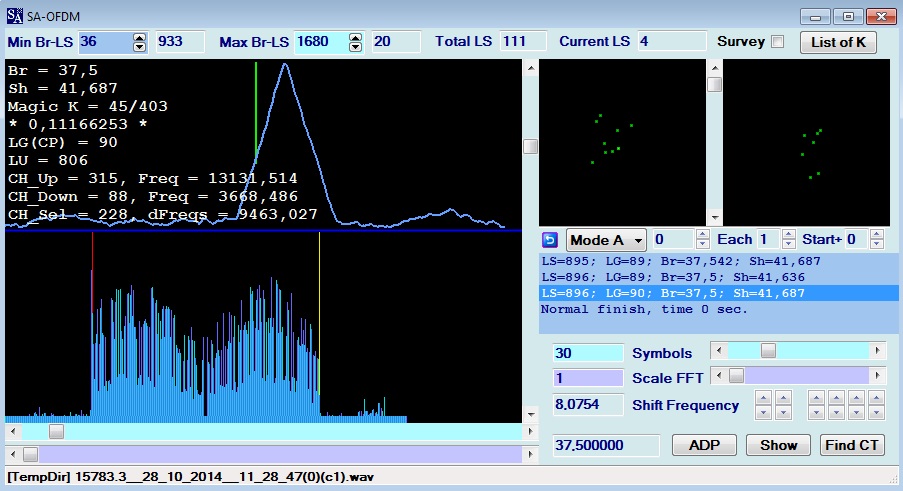Click the Symbols value field showing 30
The image size is (903, 491).
tap(588, 353)
